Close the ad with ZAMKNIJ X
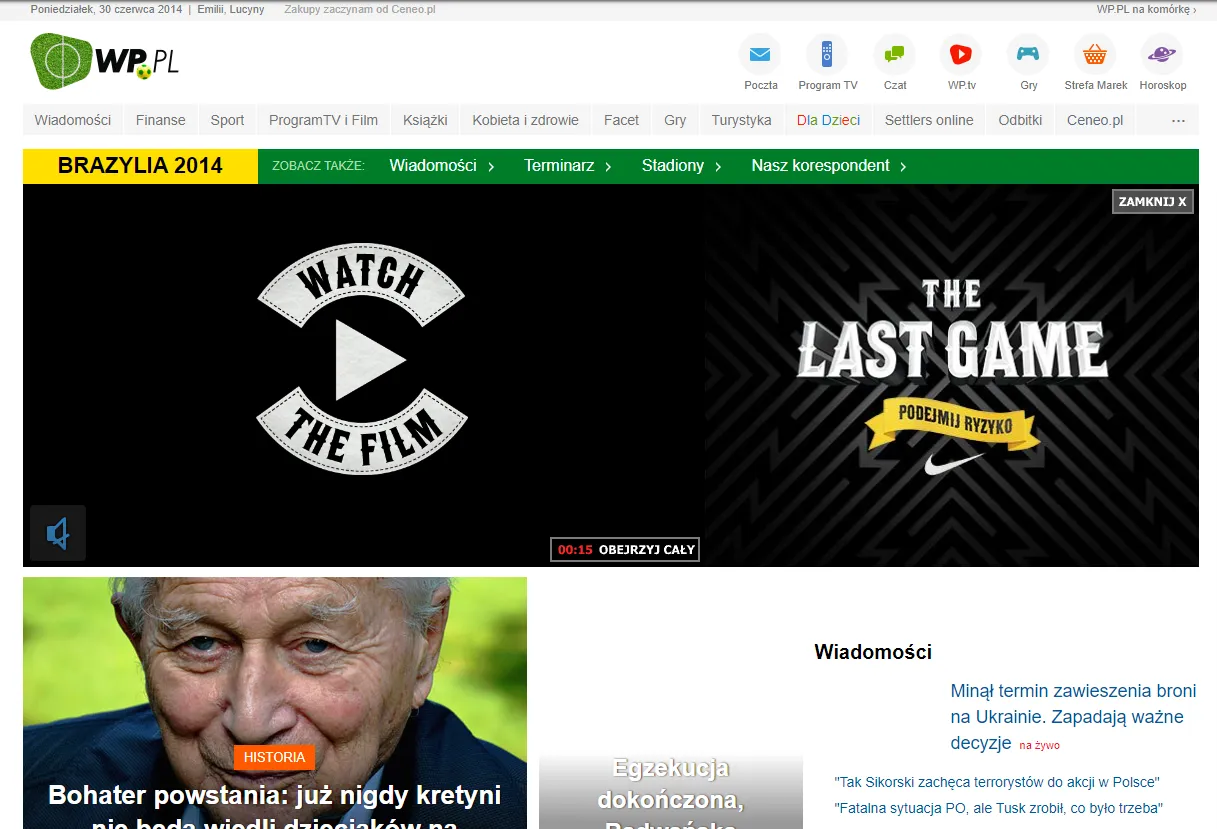The width and height of the screenshot is (1217, 829). [x=1153, y=202]
